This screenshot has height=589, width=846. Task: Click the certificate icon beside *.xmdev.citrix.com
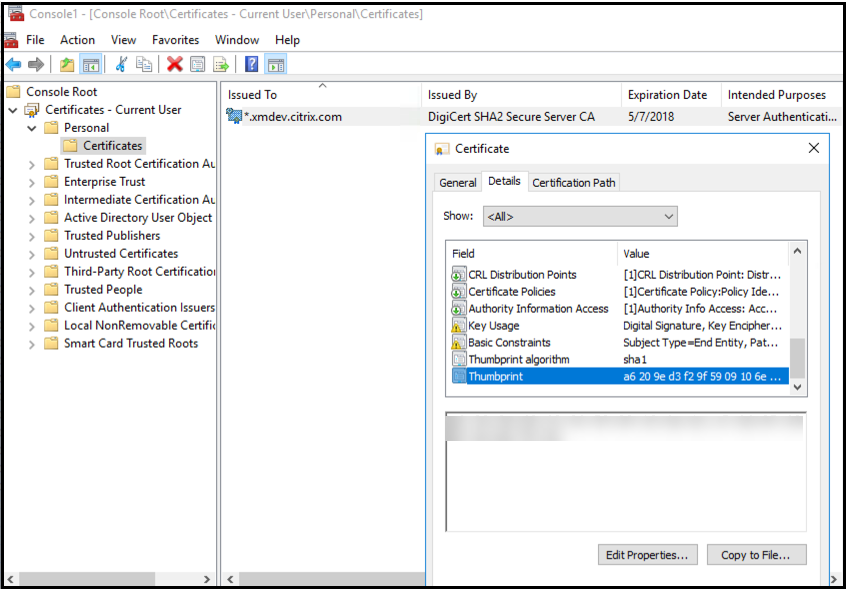coord(234,116)
